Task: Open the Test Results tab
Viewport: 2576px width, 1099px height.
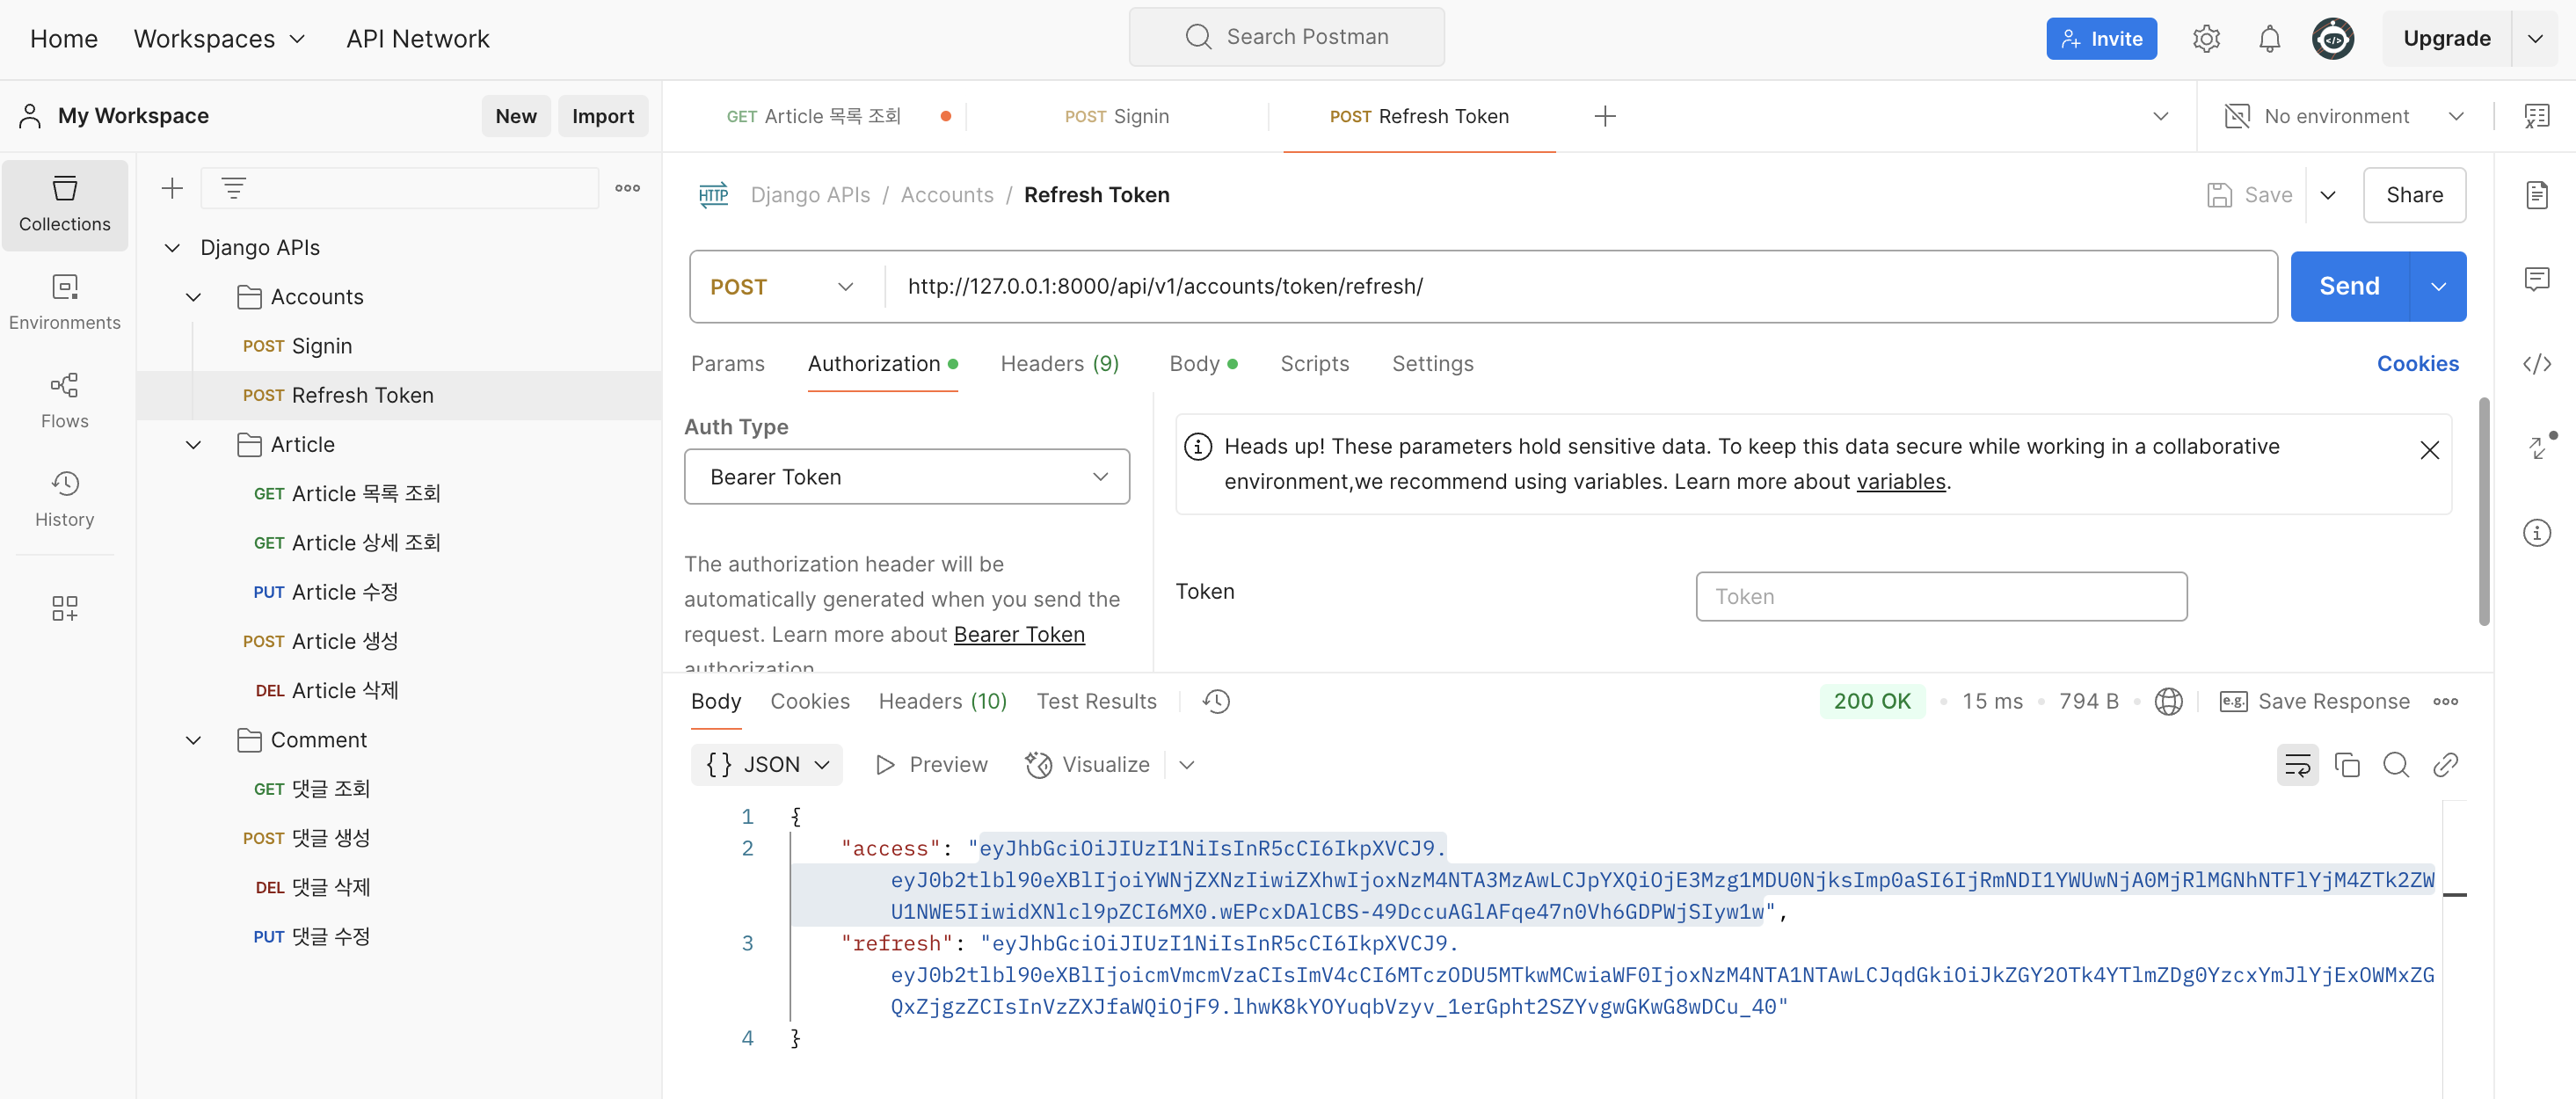Action: (x=1096, y=701)
